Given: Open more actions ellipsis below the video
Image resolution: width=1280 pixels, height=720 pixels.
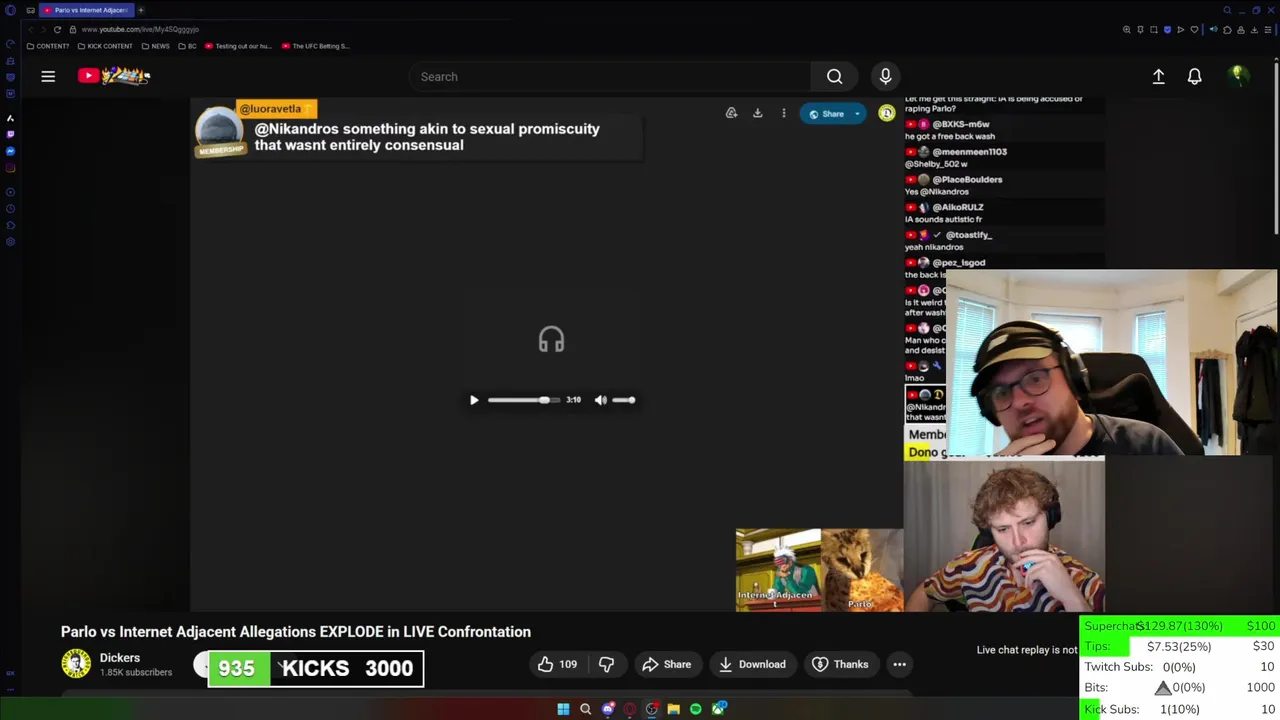Looking at the screenshot, I should (x=899, y=664).
